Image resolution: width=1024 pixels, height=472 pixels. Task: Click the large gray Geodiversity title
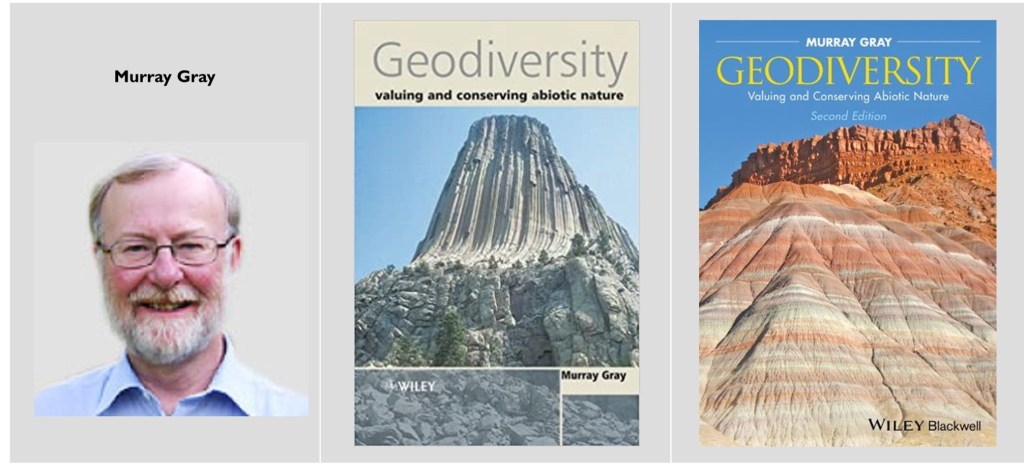(500, 61)
